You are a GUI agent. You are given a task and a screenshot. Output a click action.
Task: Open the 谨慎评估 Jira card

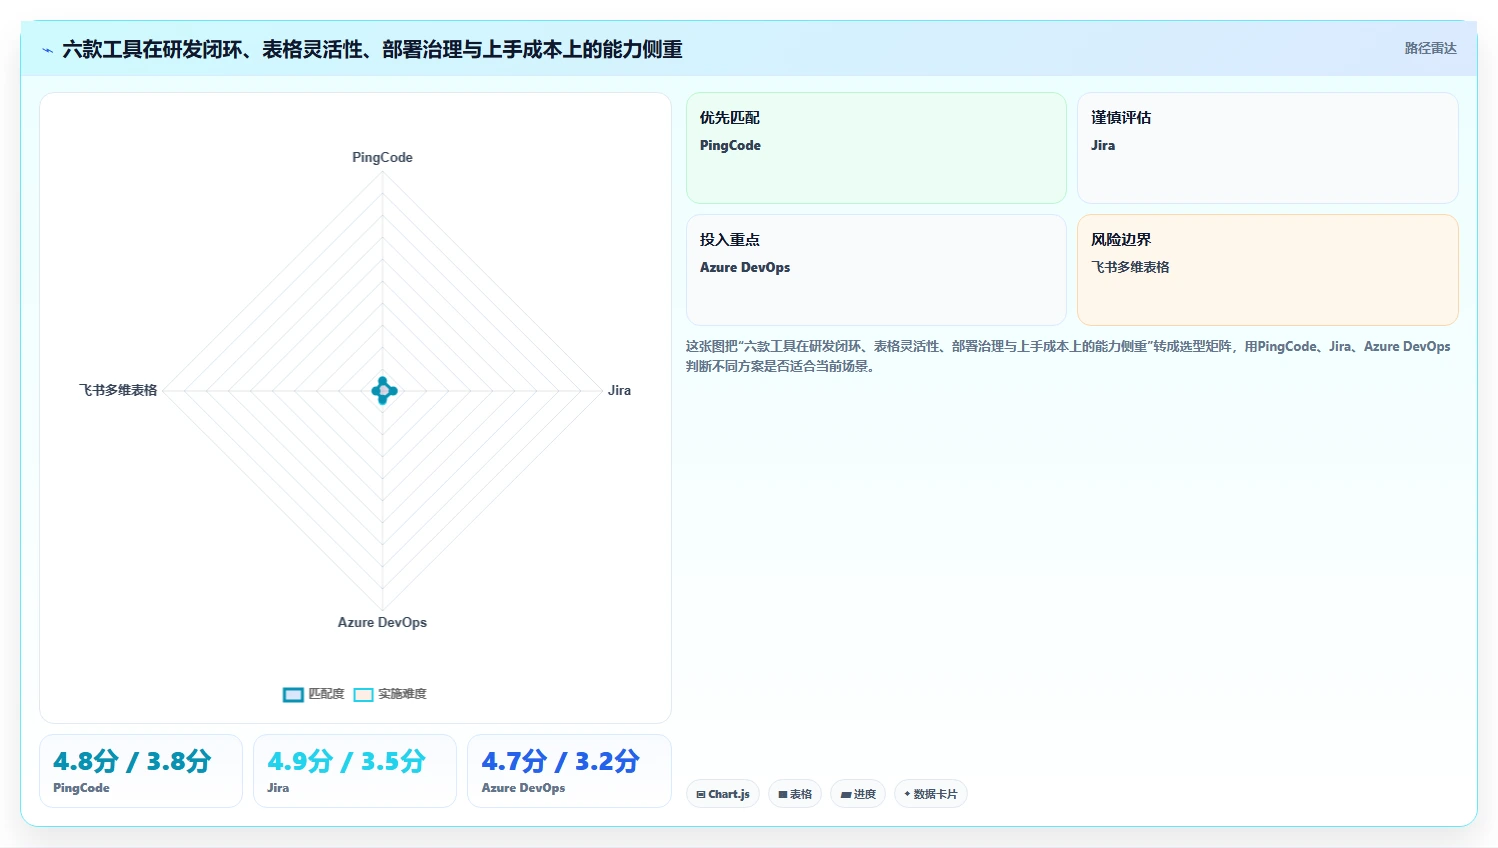[x=1267, y=148]
